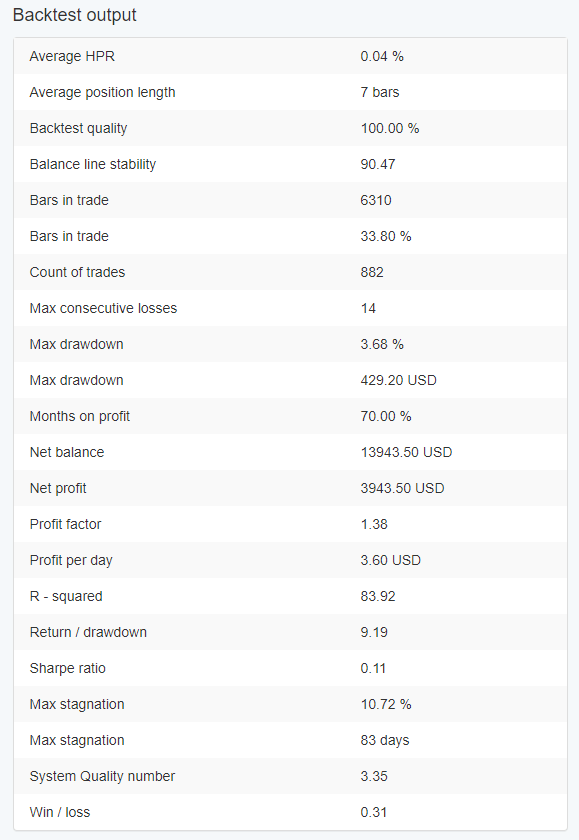Viewport: 579px width, 840px height.
Task: Select the System Quality number value 3.35
Action: [374, 776]
